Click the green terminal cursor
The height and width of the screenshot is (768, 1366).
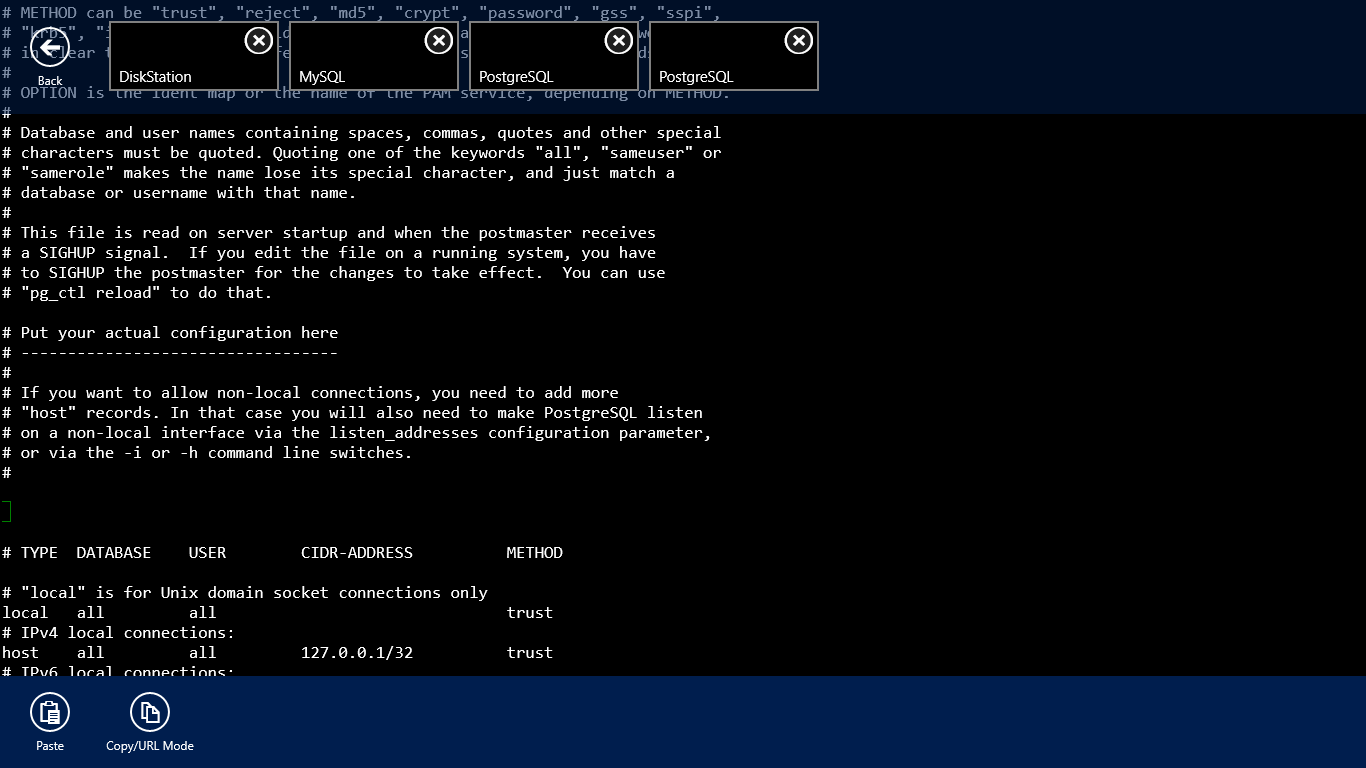(x=6, y=512)
